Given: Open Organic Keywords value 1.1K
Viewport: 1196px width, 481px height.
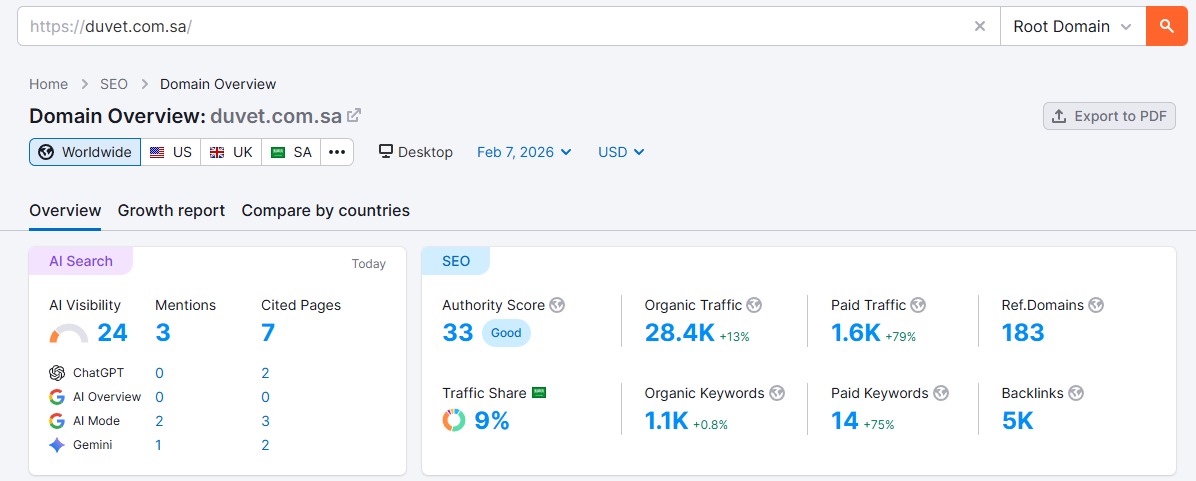Looking at the screenshot, I should coord(667,420).
